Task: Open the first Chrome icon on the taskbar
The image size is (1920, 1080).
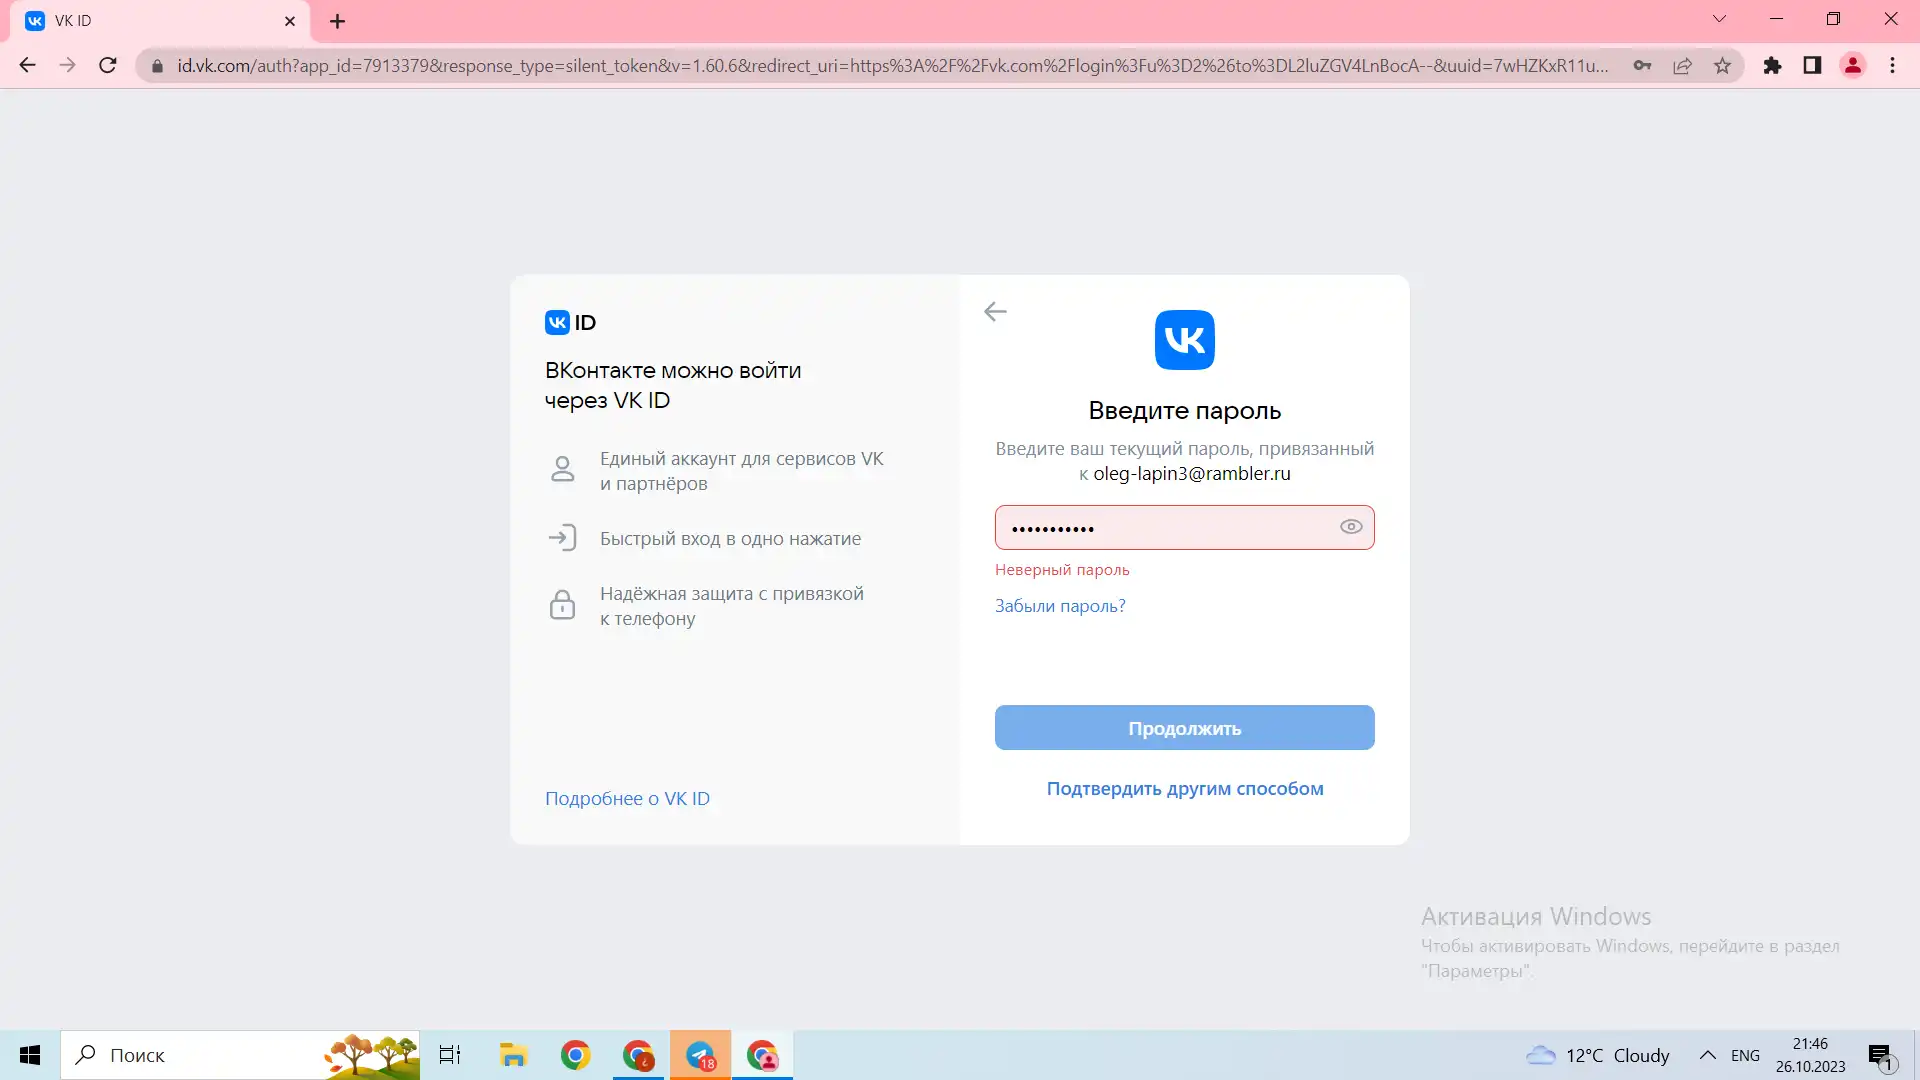Action: point(575,1055)
